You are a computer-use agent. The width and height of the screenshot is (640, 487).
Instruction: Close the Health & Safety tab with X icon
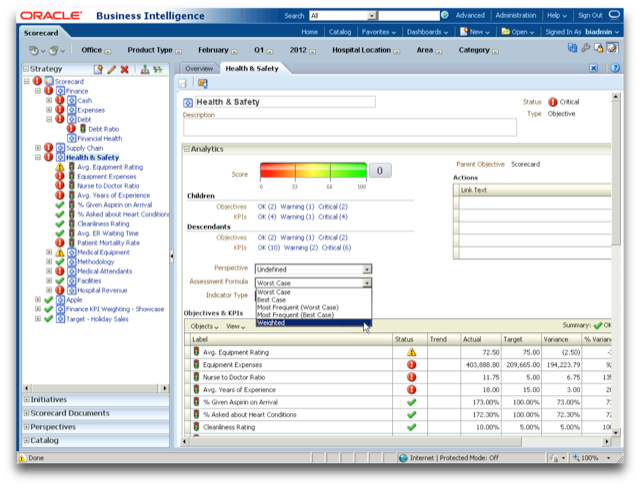pos(594,68)
